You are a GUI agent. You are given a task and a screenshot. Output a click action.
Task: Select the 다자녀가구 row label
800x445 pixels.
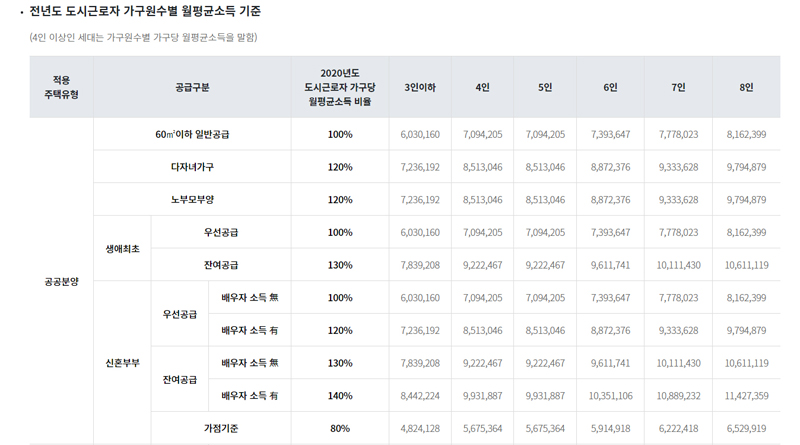192,167
